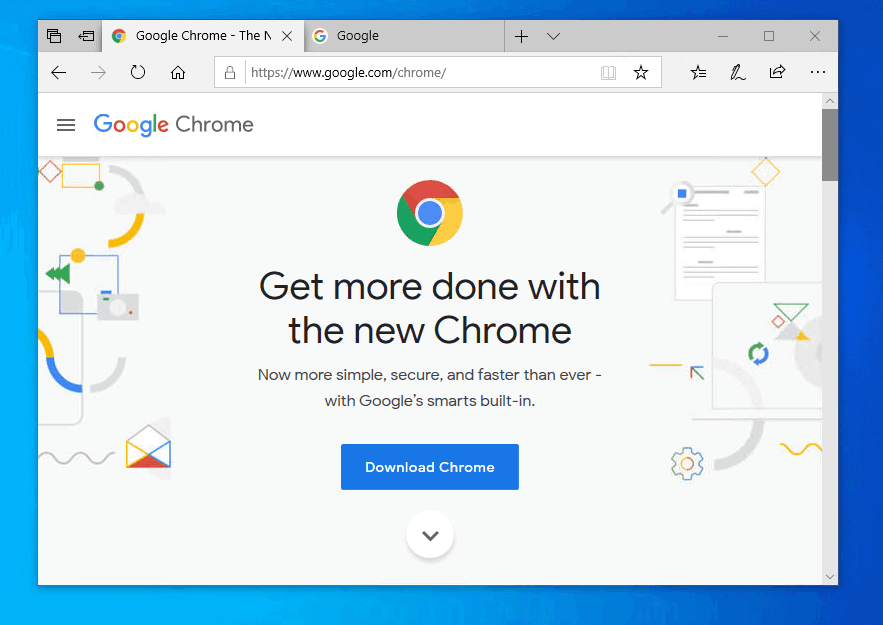Open a new tab with plus button

521,36
